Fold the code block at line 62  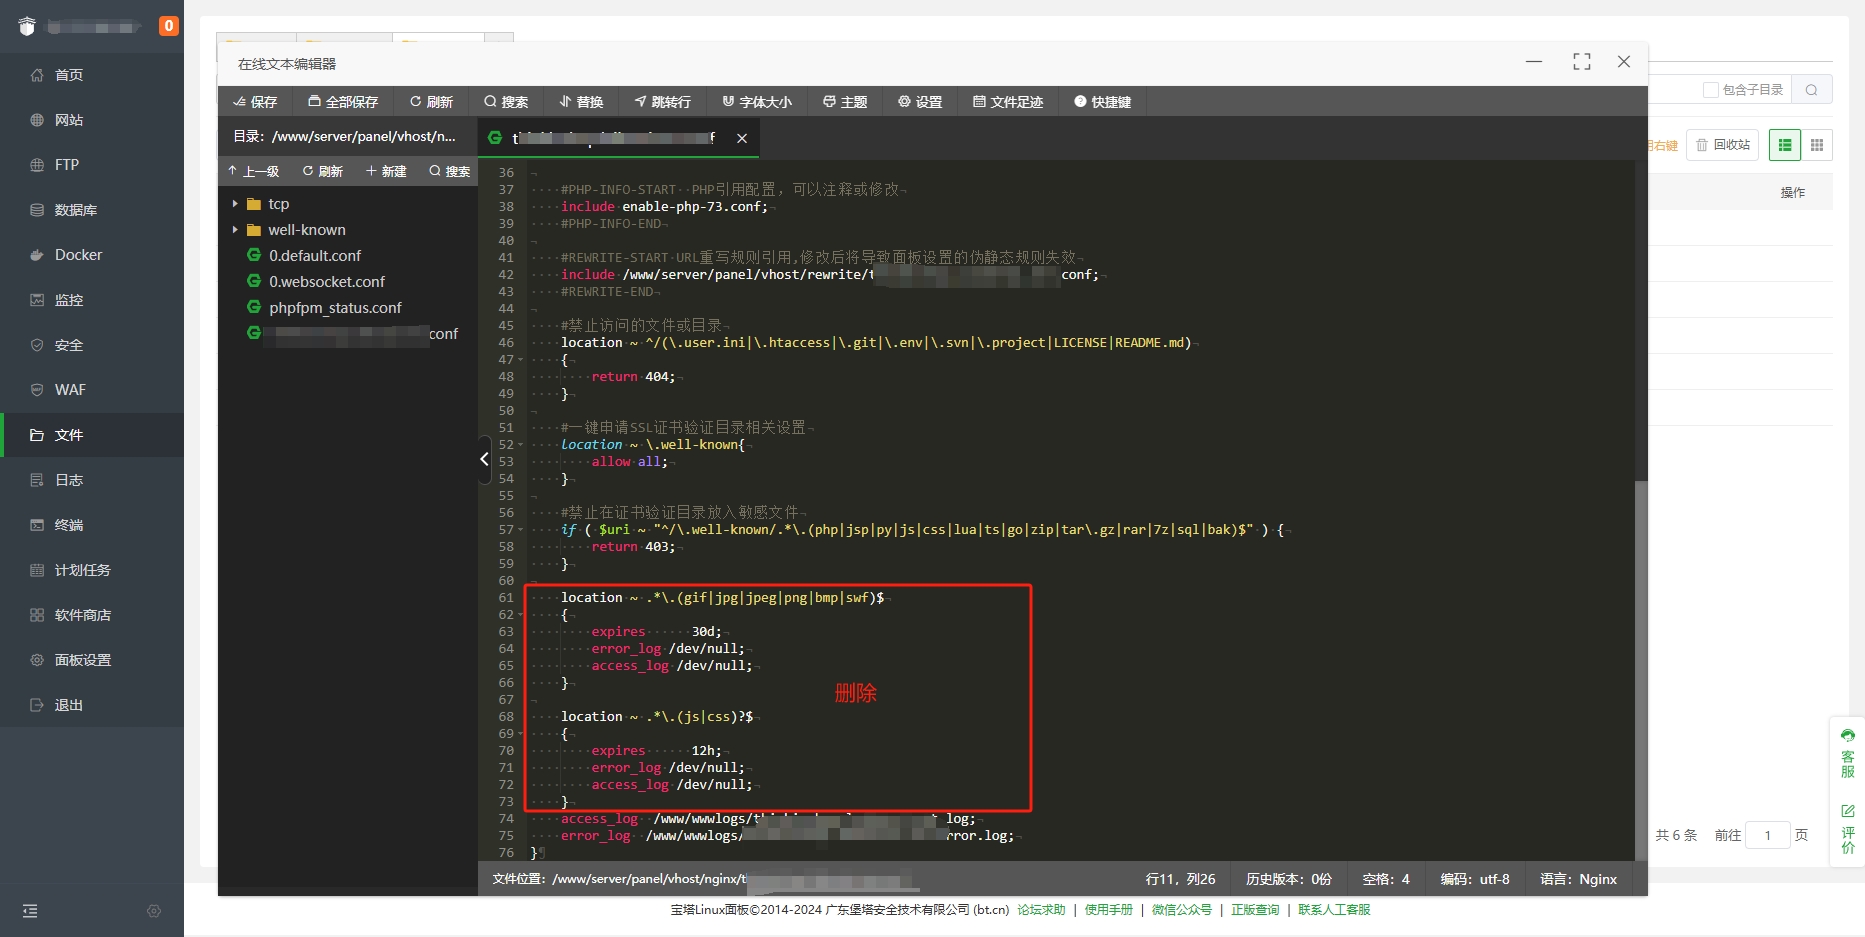(521, 615)
